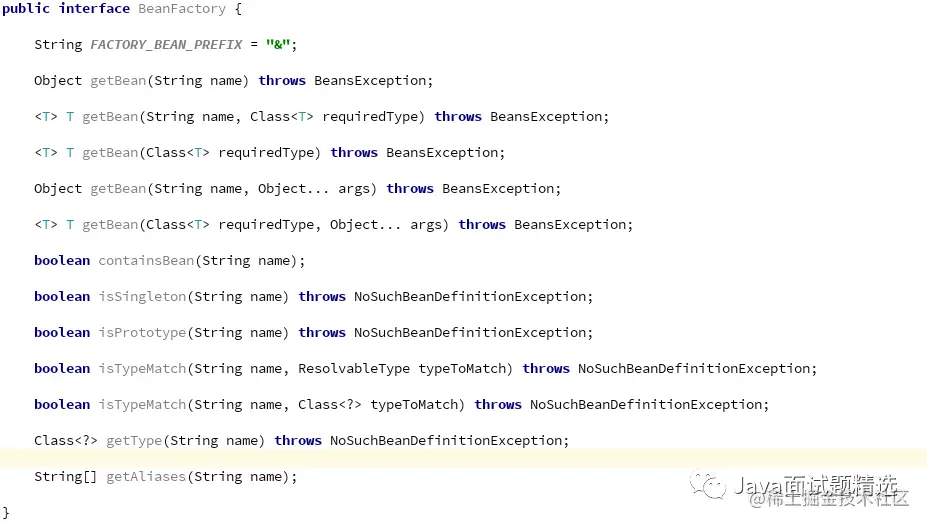Click the Class<?> return type of getType
Image resolution: width=927 pixels, height=526 pixels.
66,441
